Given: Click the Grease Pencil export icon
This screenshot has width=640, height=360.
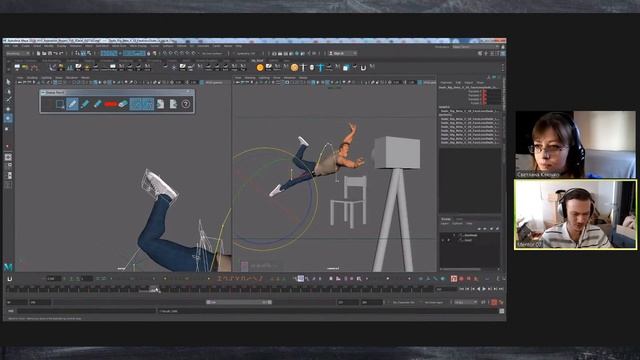Looking at the screenshot, I should [173, 104].
